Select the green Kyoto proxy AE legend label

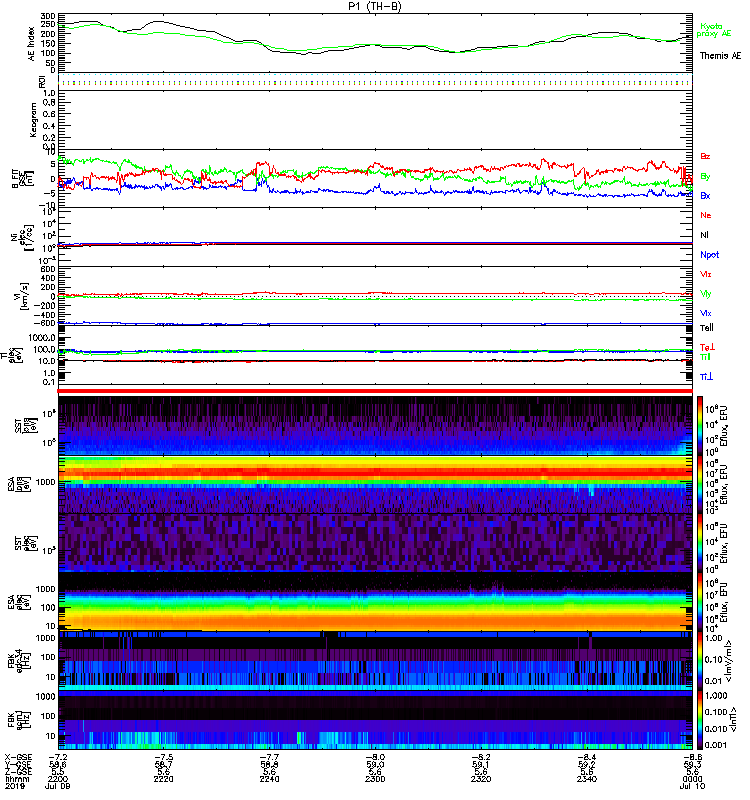[714, 30]
